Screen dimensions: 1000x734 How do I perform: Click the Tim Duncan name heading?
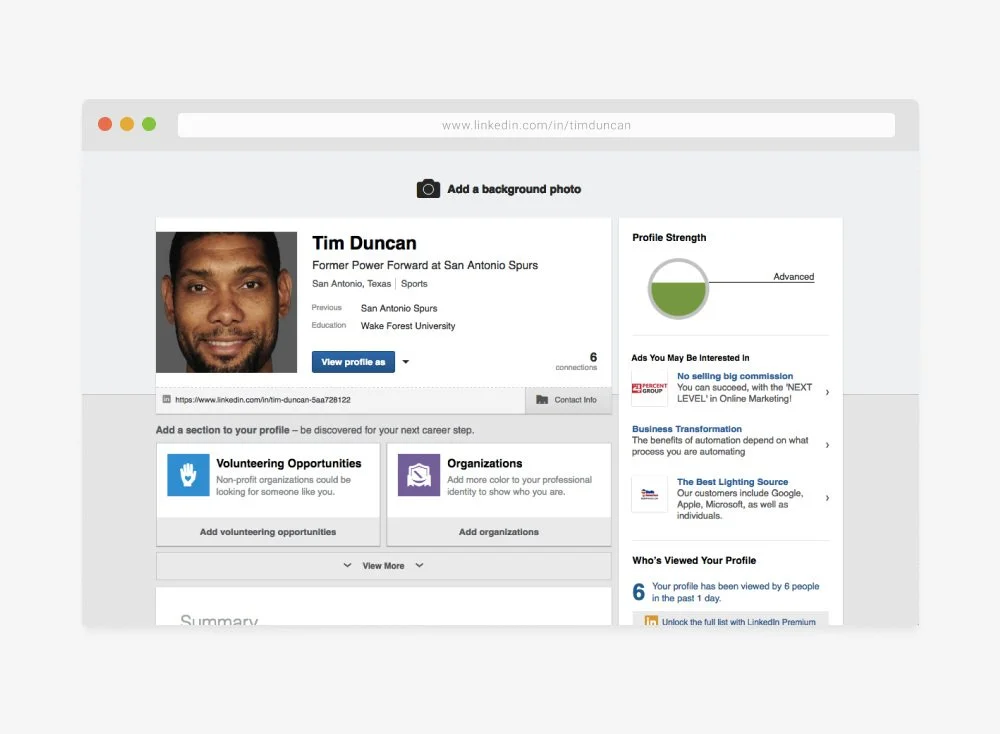(x=364, y=243)
